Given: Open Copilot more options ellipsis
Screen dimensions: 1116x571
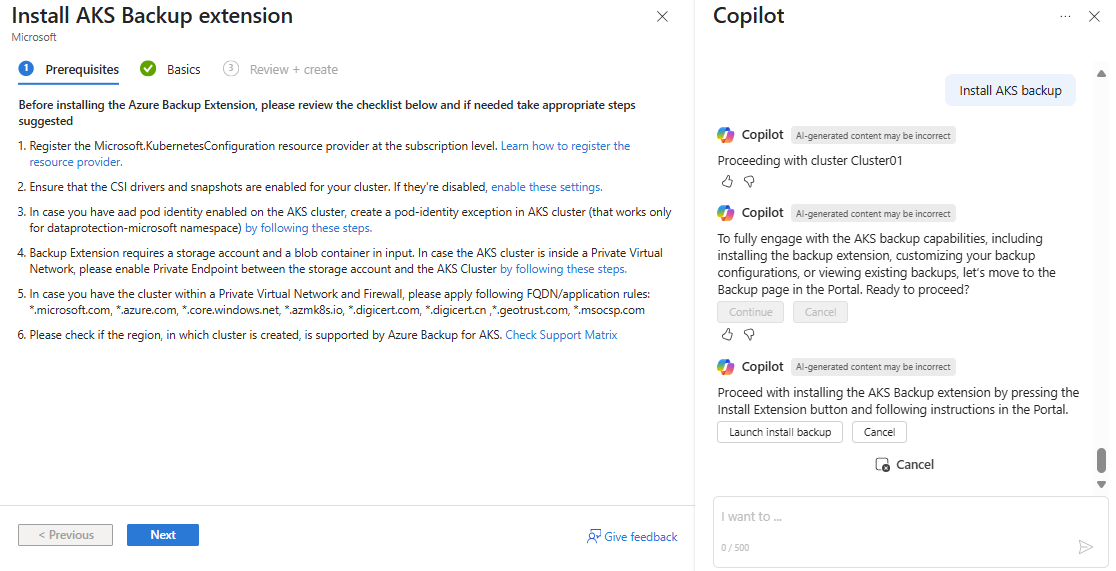Looking at the screenshot, I should (x=1065, y=17).
